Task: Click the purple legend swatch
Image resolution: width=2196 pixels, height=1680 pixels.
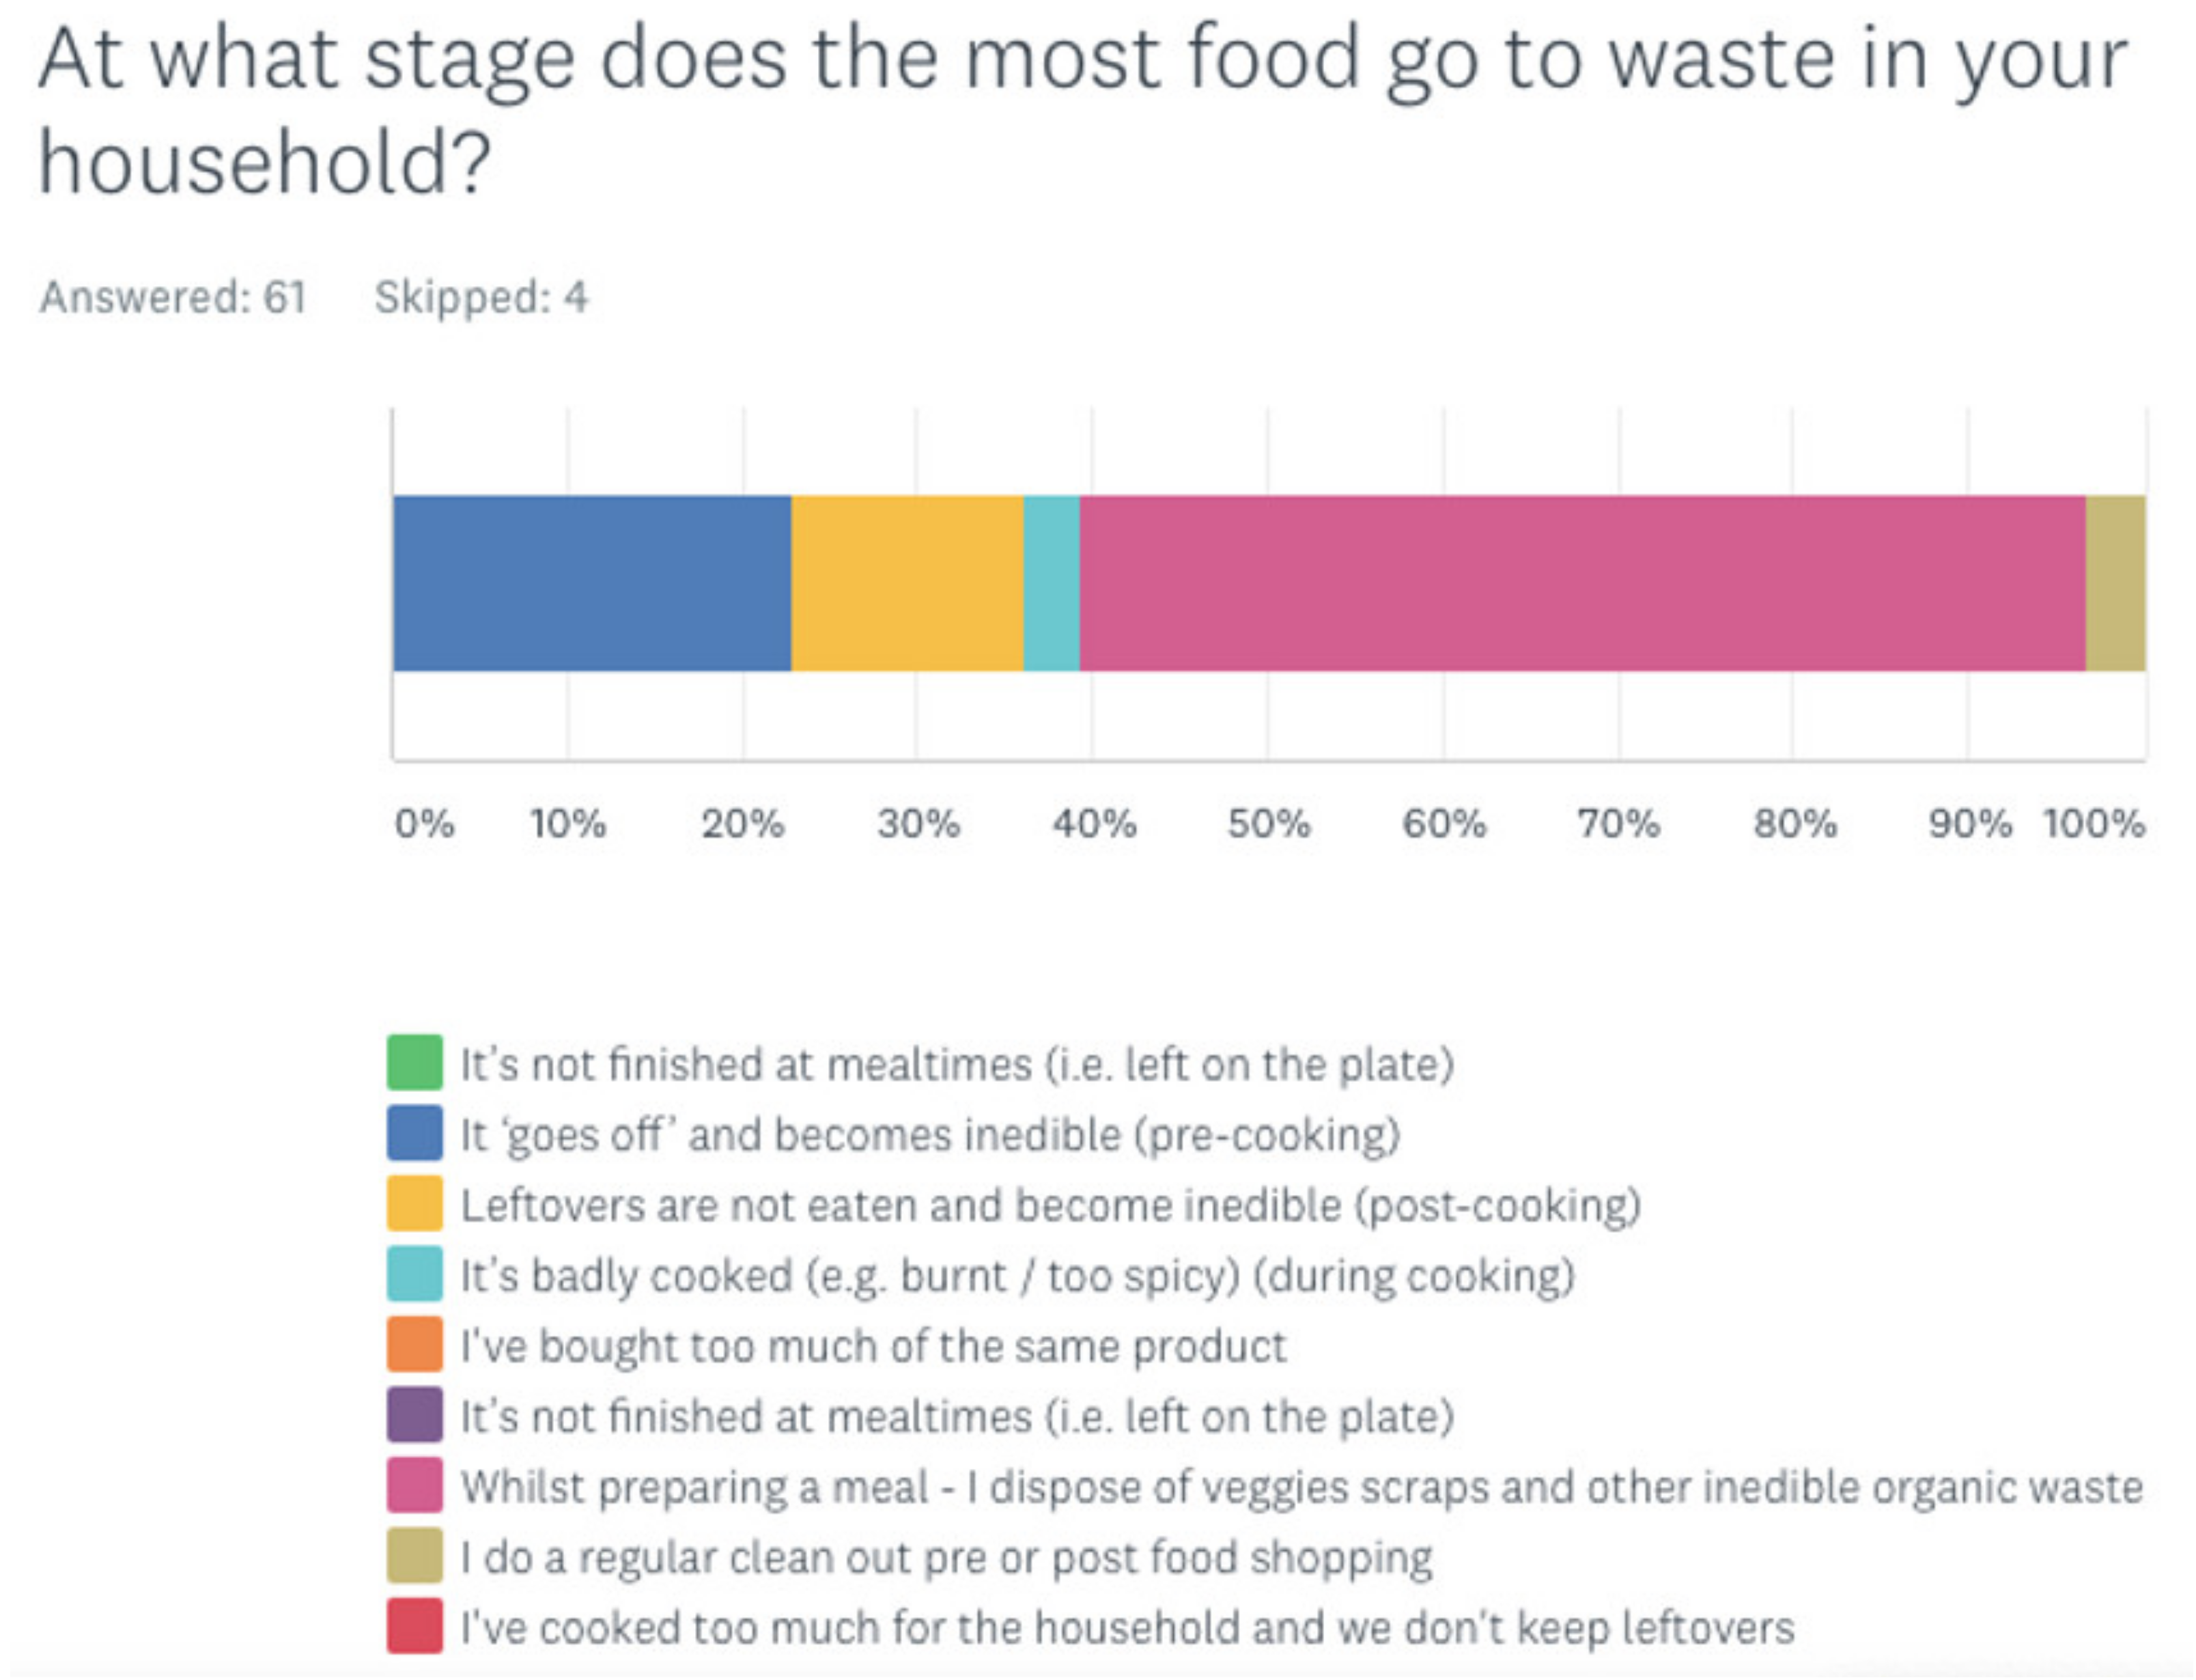Action: pyautogui.click(x=415, y=1415)
